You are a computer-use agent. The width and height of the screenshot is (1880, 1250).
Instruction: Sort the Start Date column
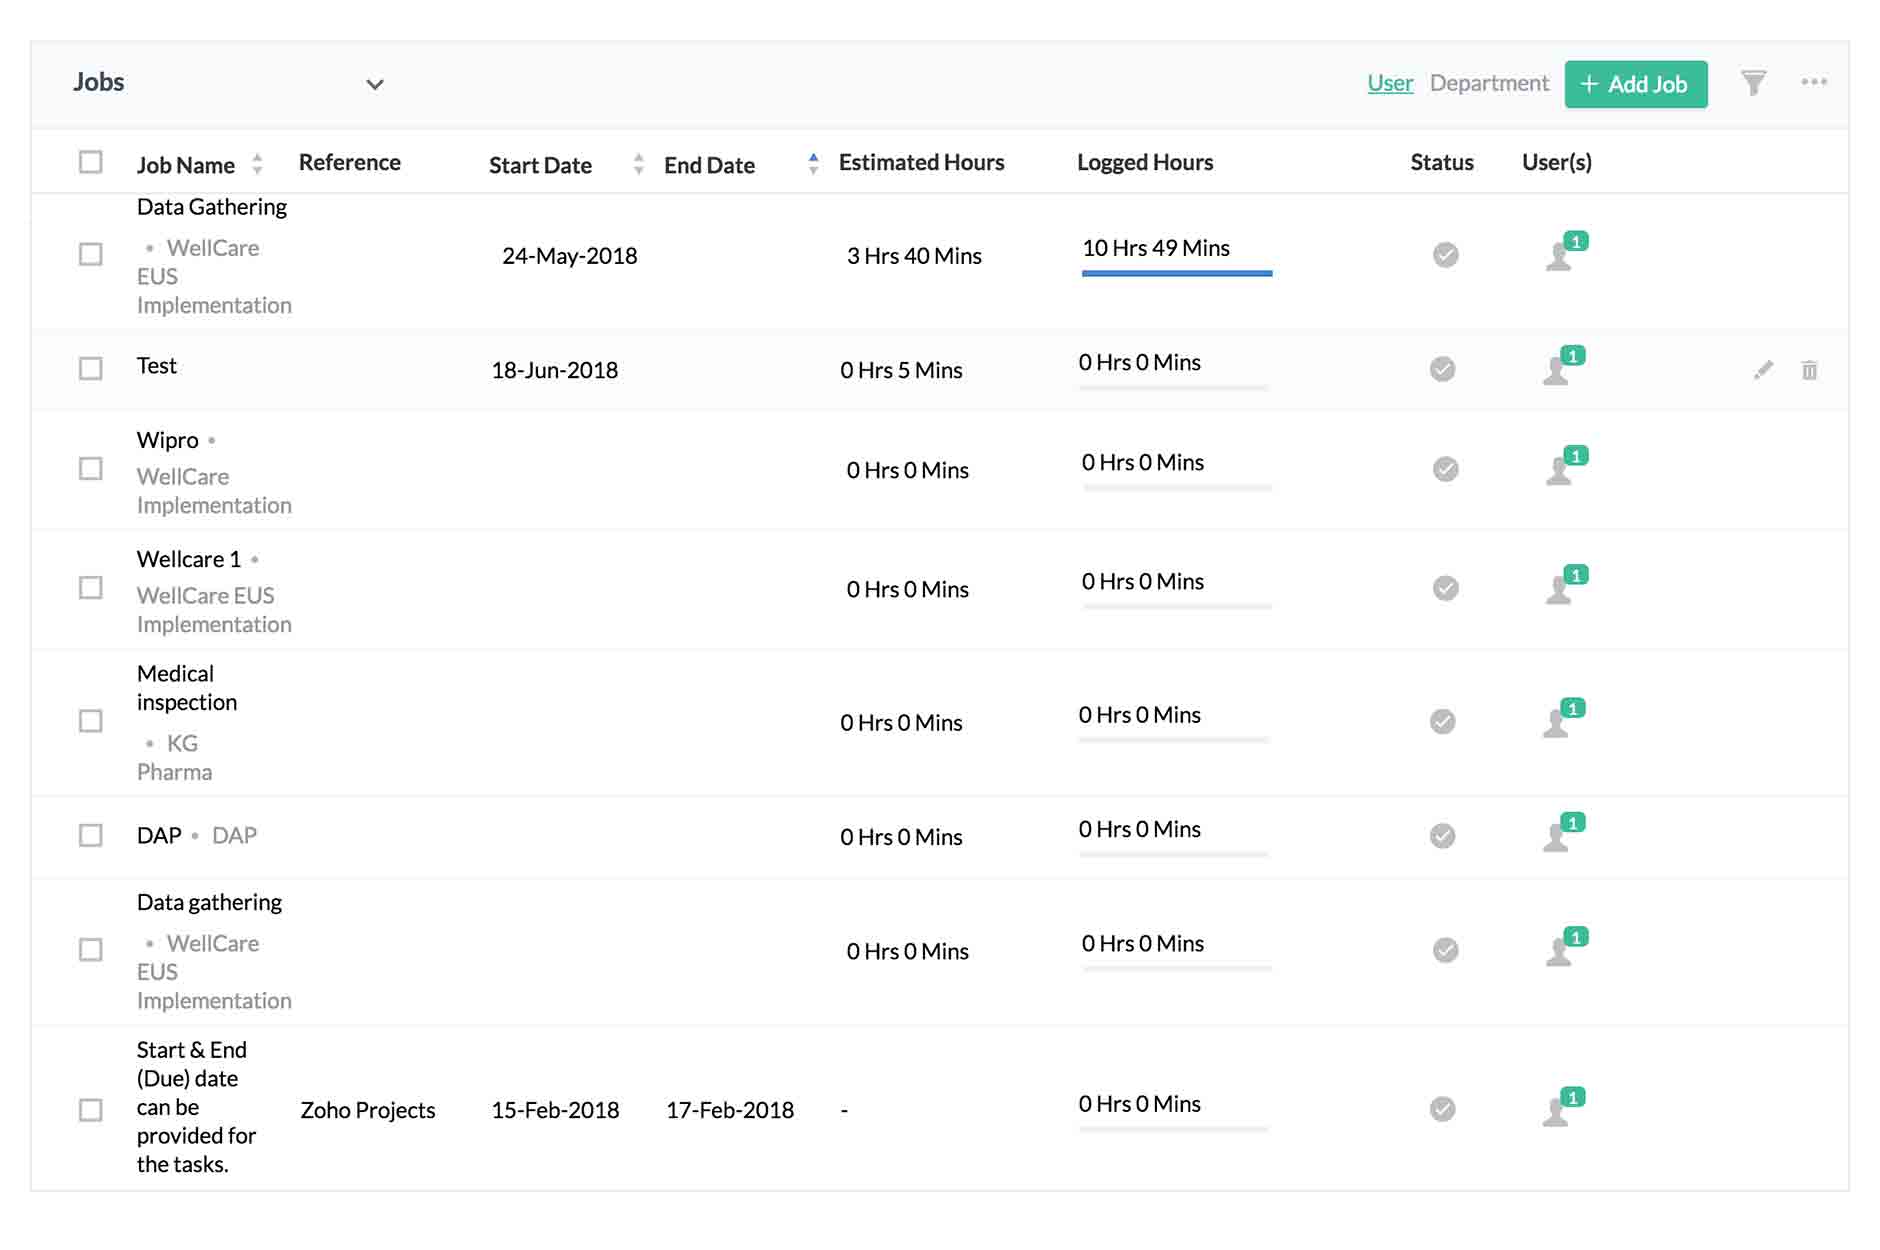[638, 165]
